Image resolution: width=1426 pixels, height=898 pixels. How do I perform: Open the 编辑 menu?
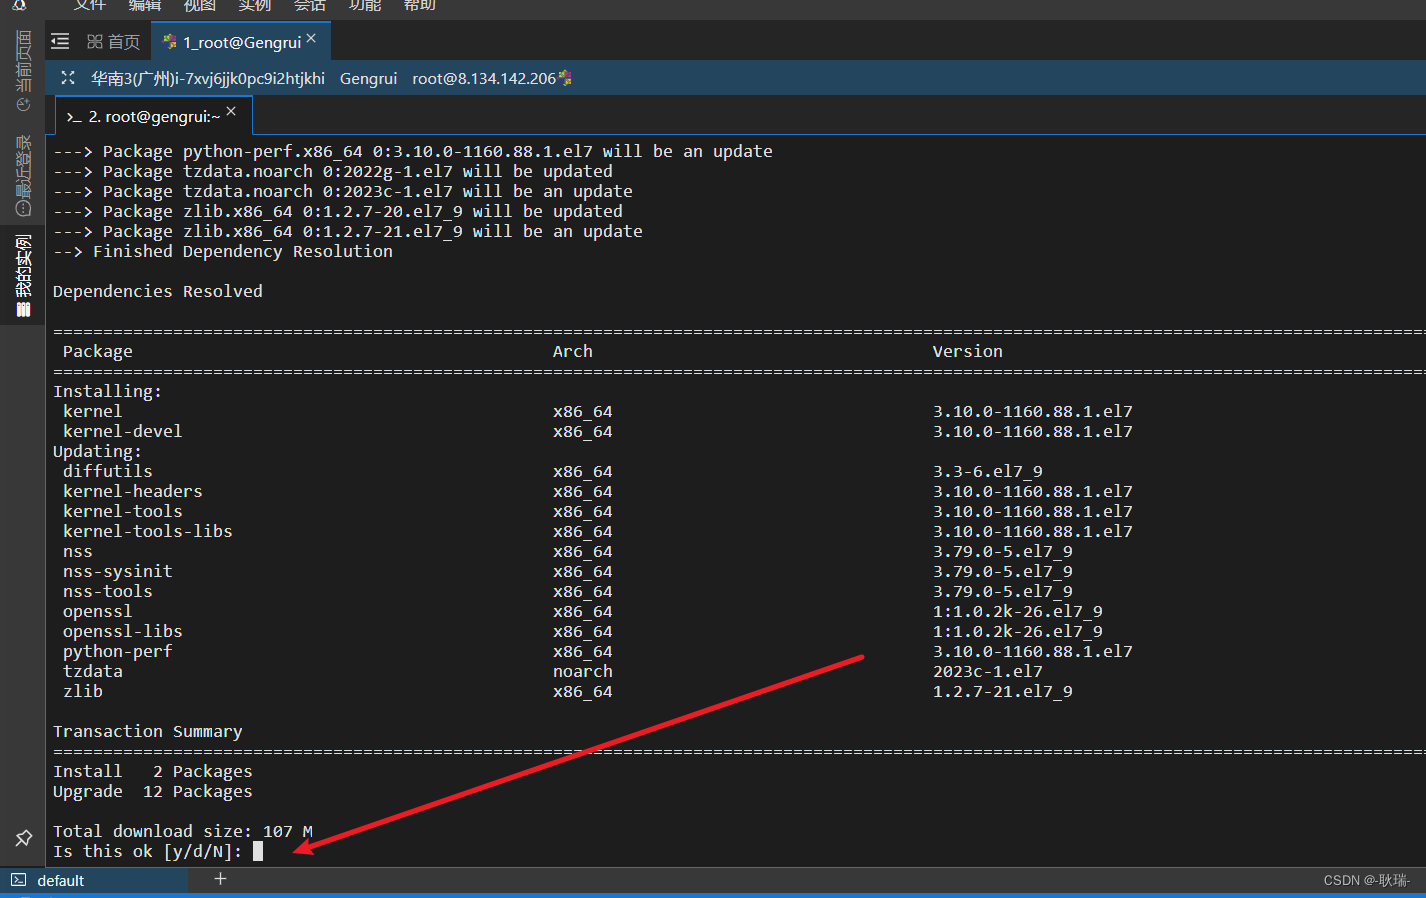point(145,5)
